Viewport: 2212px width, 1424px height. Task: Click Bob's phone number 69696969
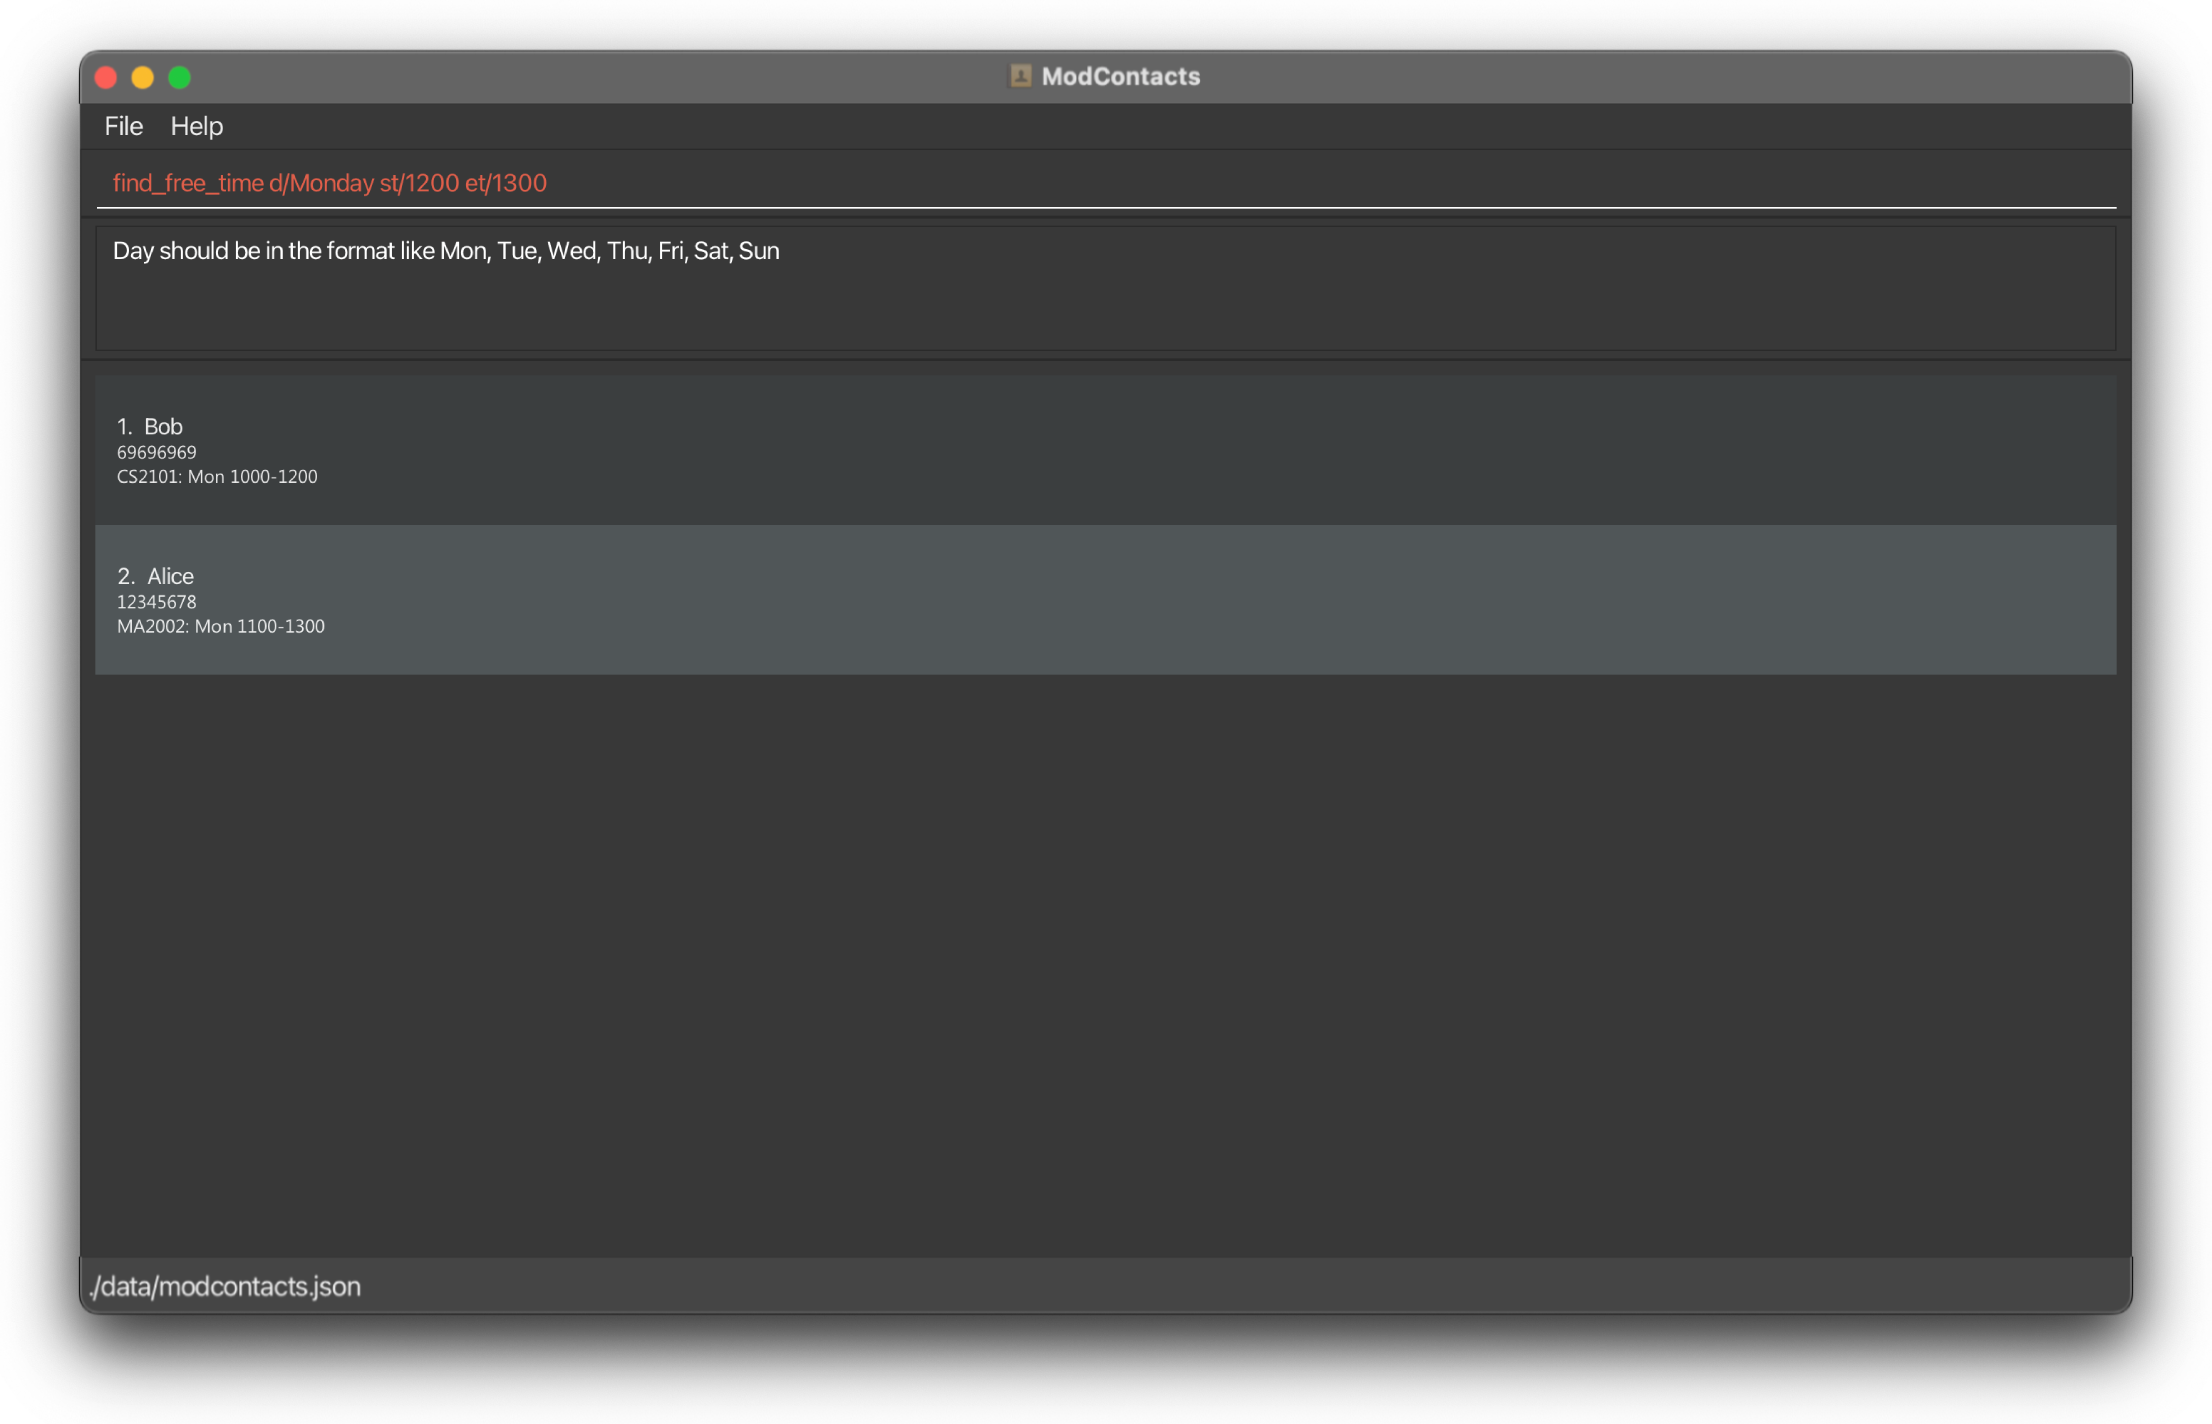coord(157,453)
